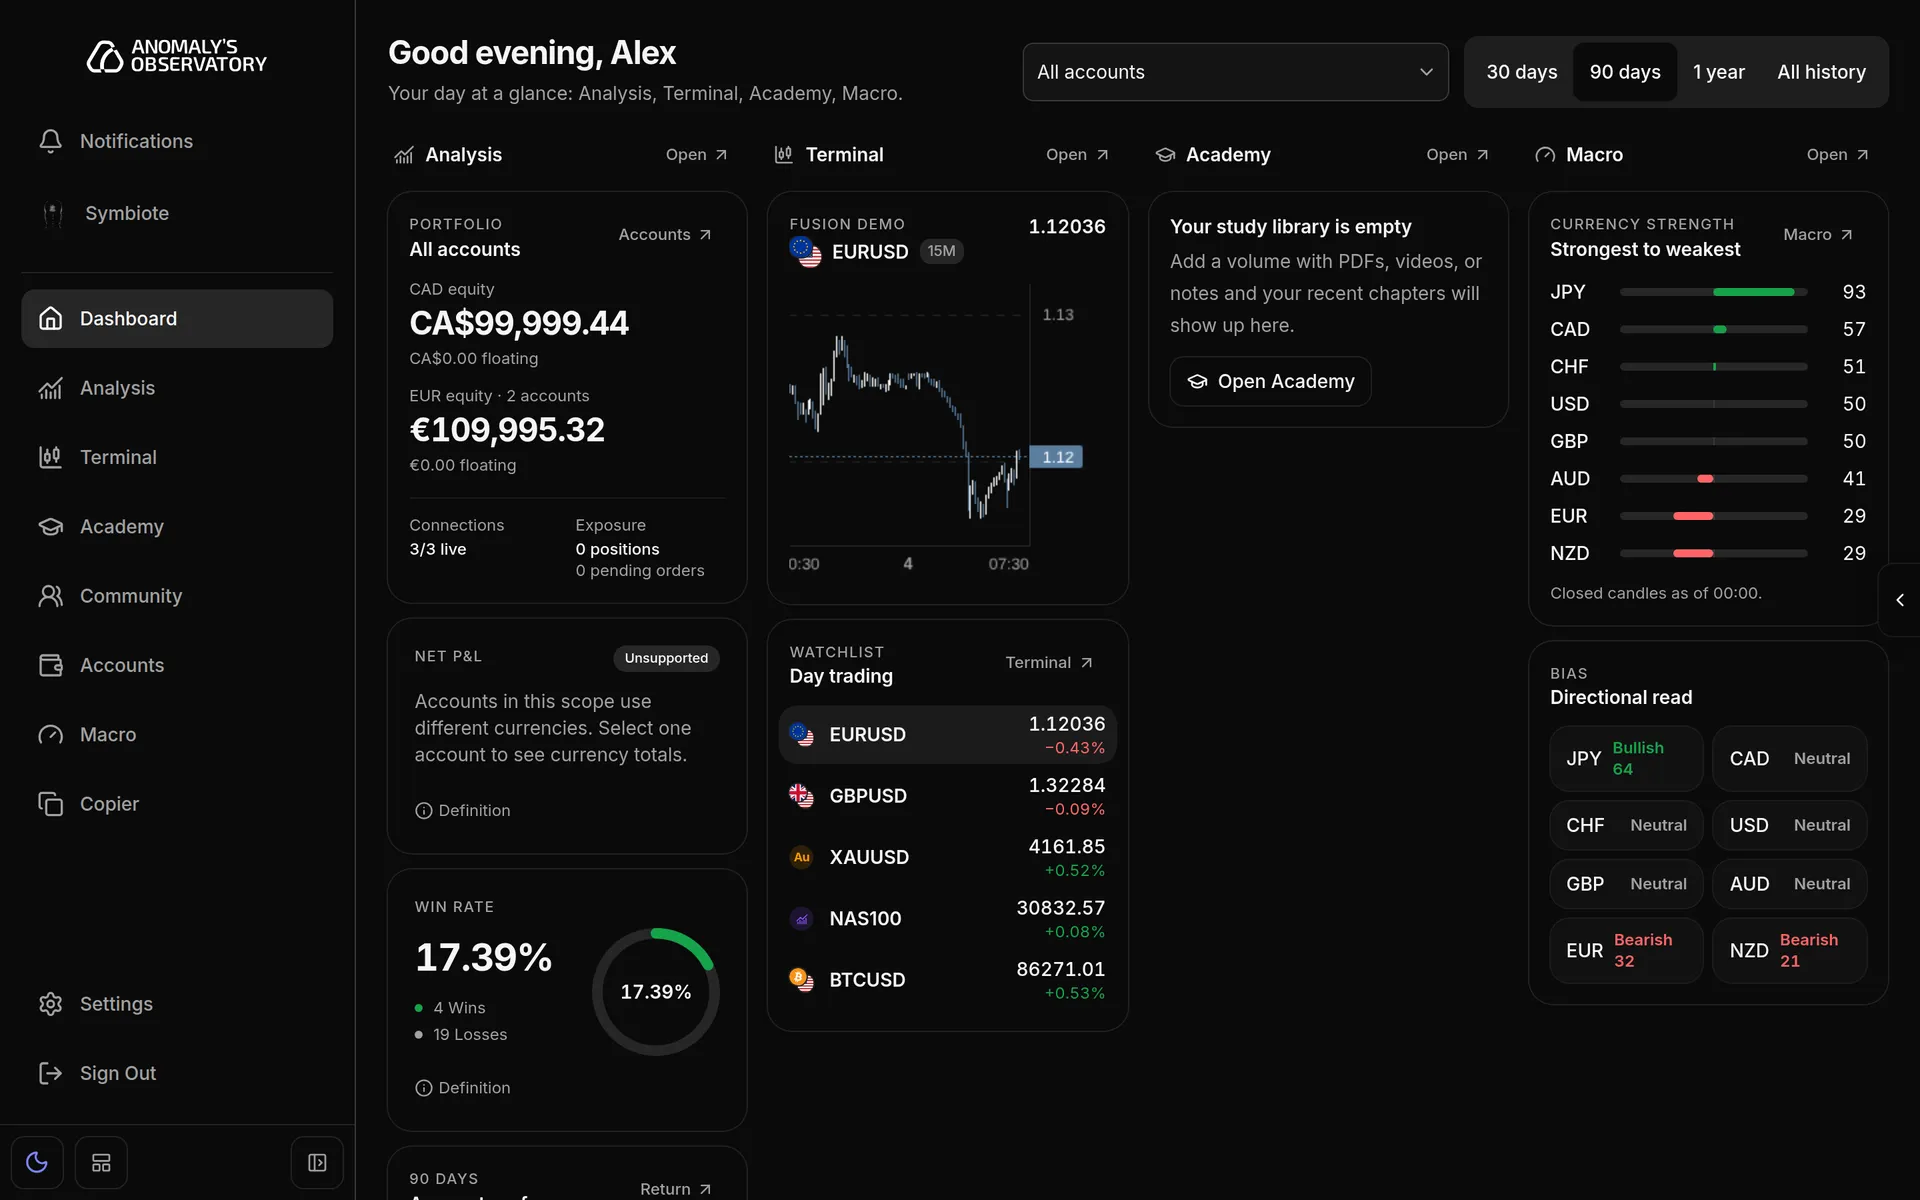Open Symbiote from the sidebar
1920x1200 pixels.
[x=177, y=213]
